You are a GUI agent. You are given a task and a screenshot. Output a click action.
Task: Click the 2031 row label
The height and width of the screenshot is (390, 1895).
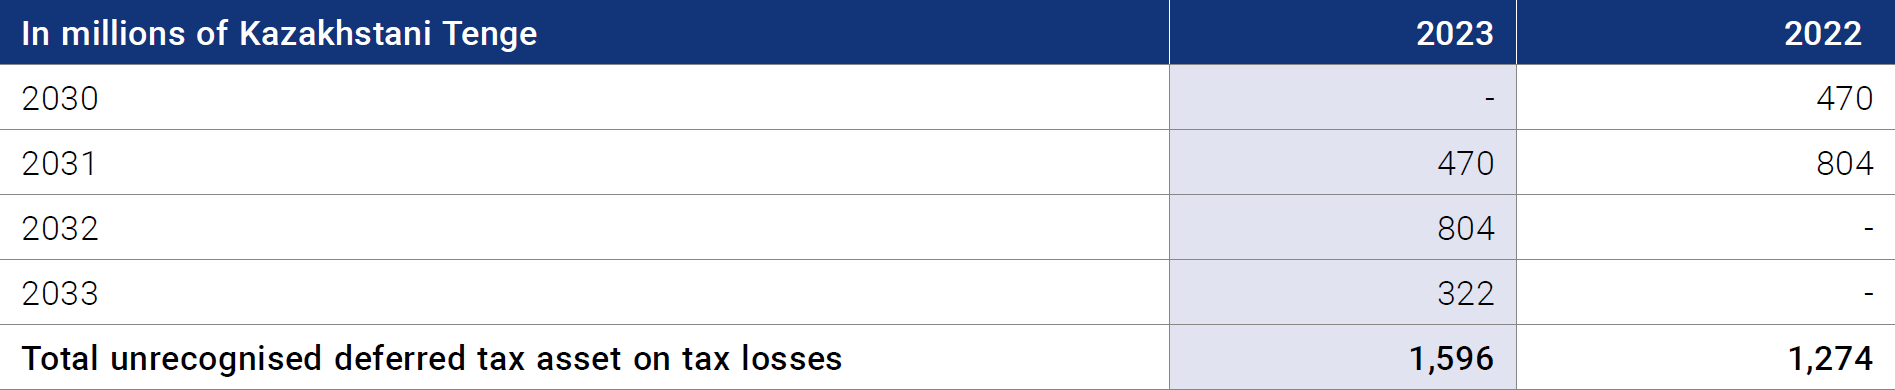click(59, 163)
